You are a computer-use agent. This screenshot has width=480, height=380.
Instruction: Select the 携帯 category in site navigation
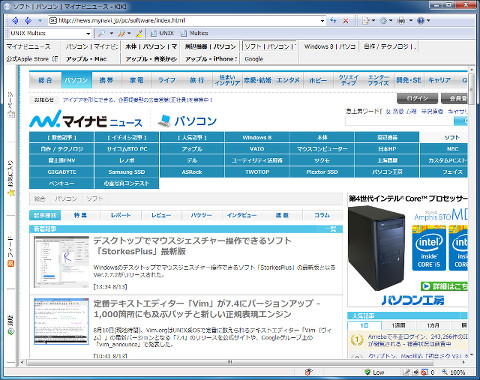tap(106, 80)
